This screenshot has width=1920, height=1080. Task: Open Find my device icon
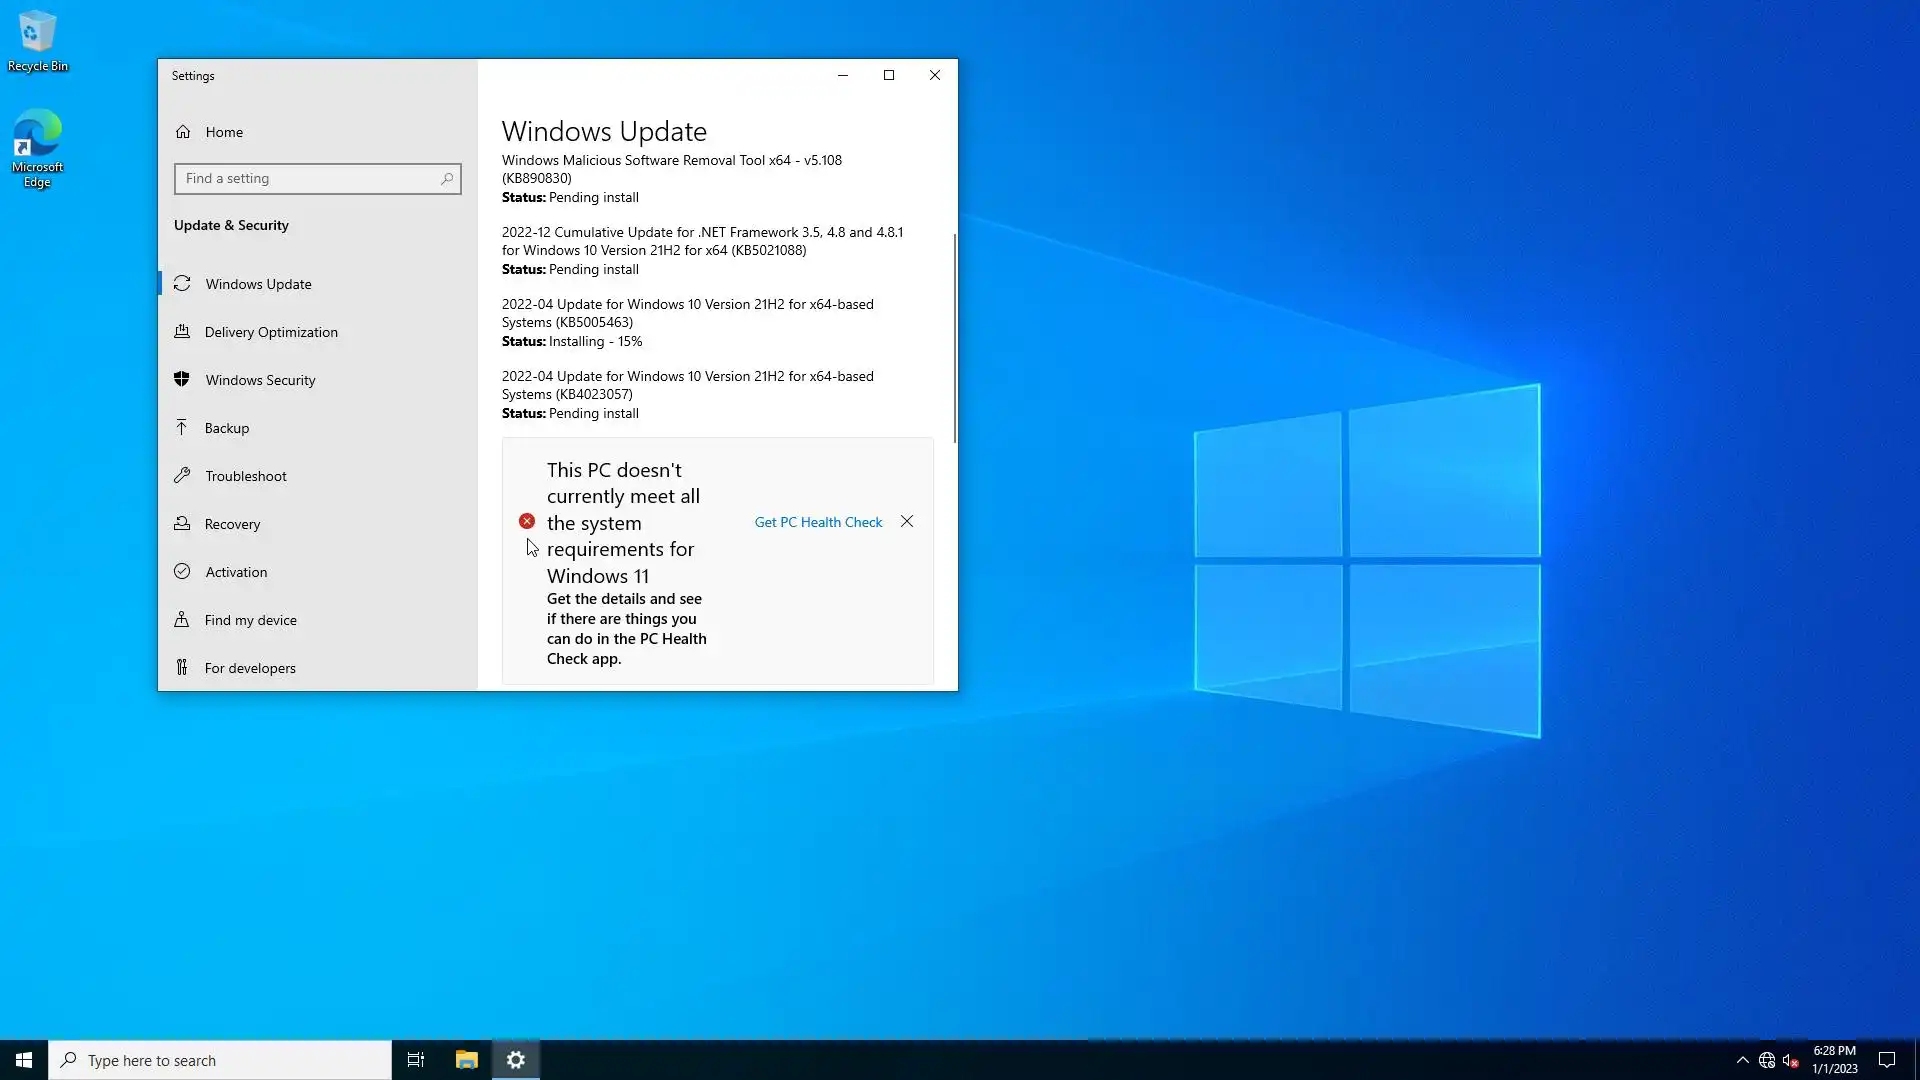pyautogui.click(x=182, y=620)
